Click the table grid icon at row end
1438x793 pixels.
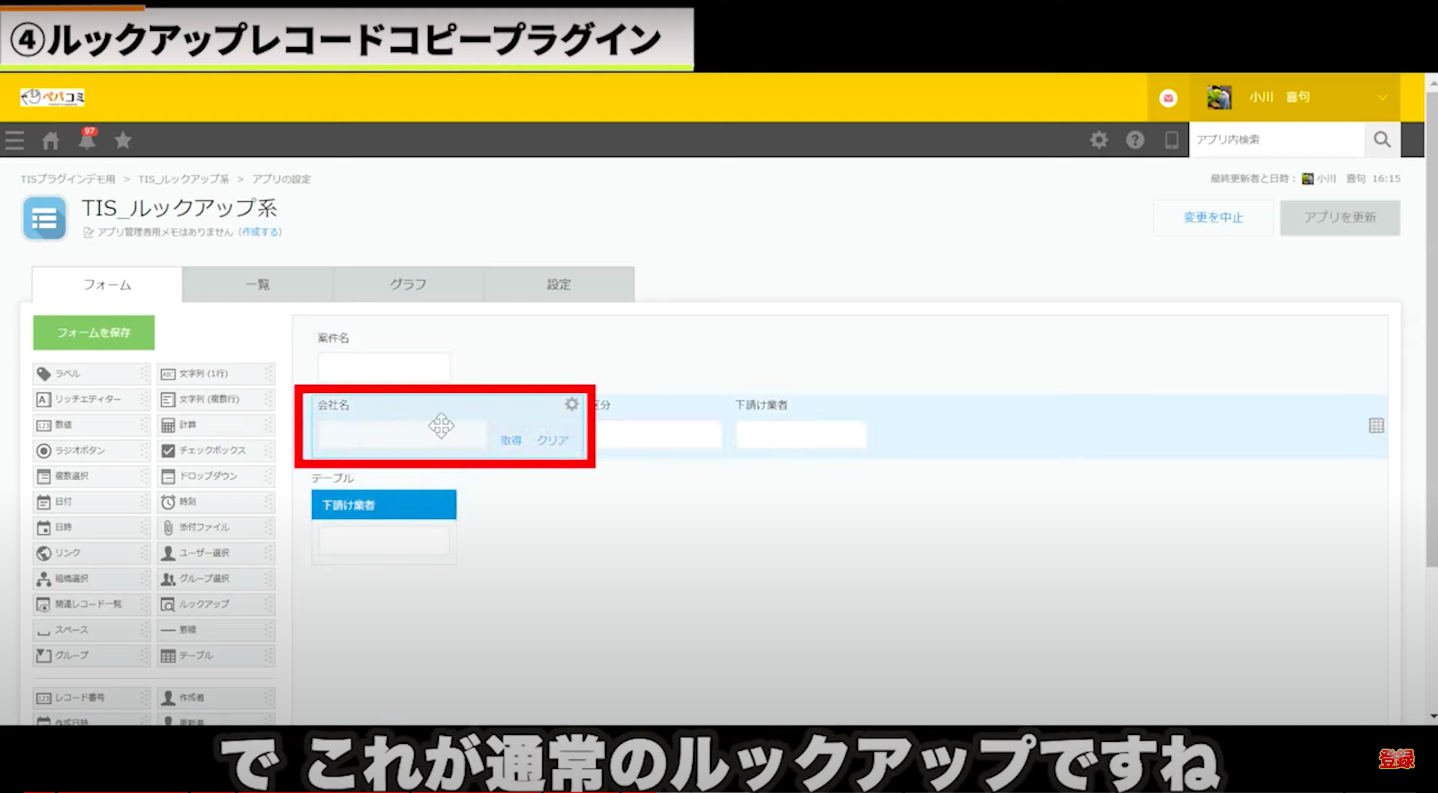pos(1376,426)
